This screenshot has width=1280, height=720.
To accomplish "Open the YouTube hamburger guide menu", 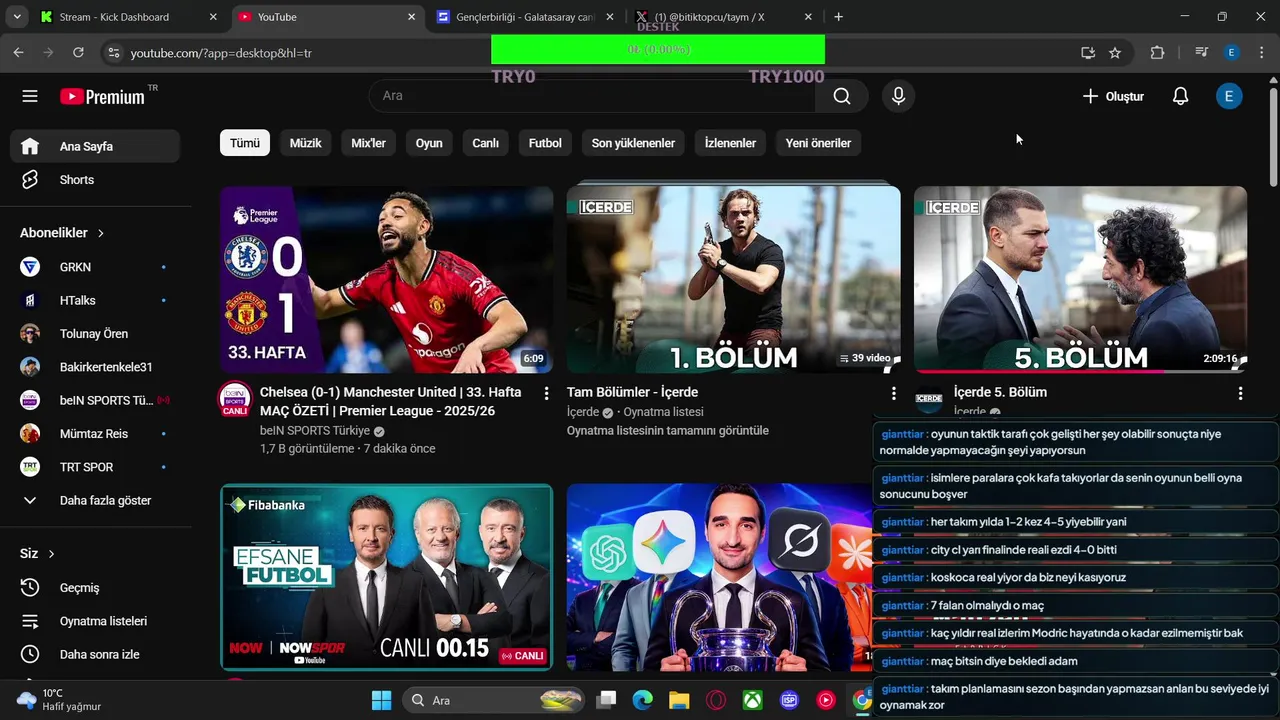I will point(30,96).
